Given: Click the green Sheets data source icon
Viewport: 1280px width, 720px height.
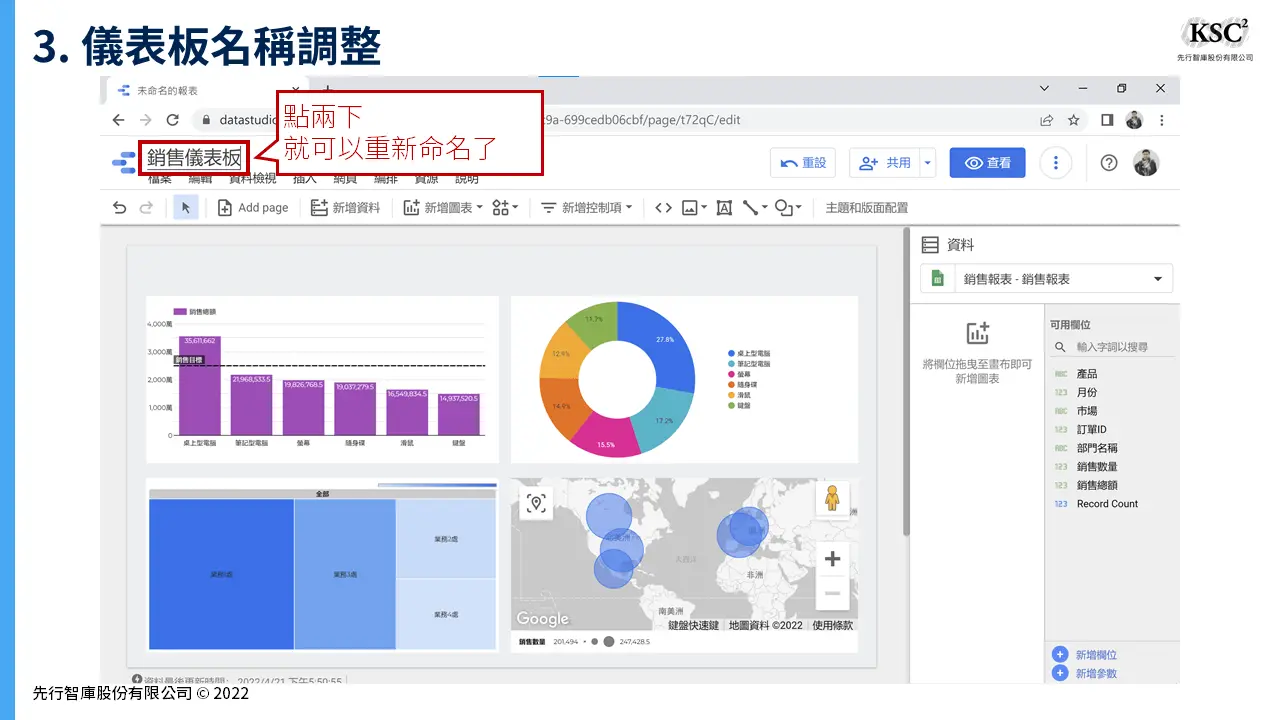Looking at the screenshot, I should point(938,279).
